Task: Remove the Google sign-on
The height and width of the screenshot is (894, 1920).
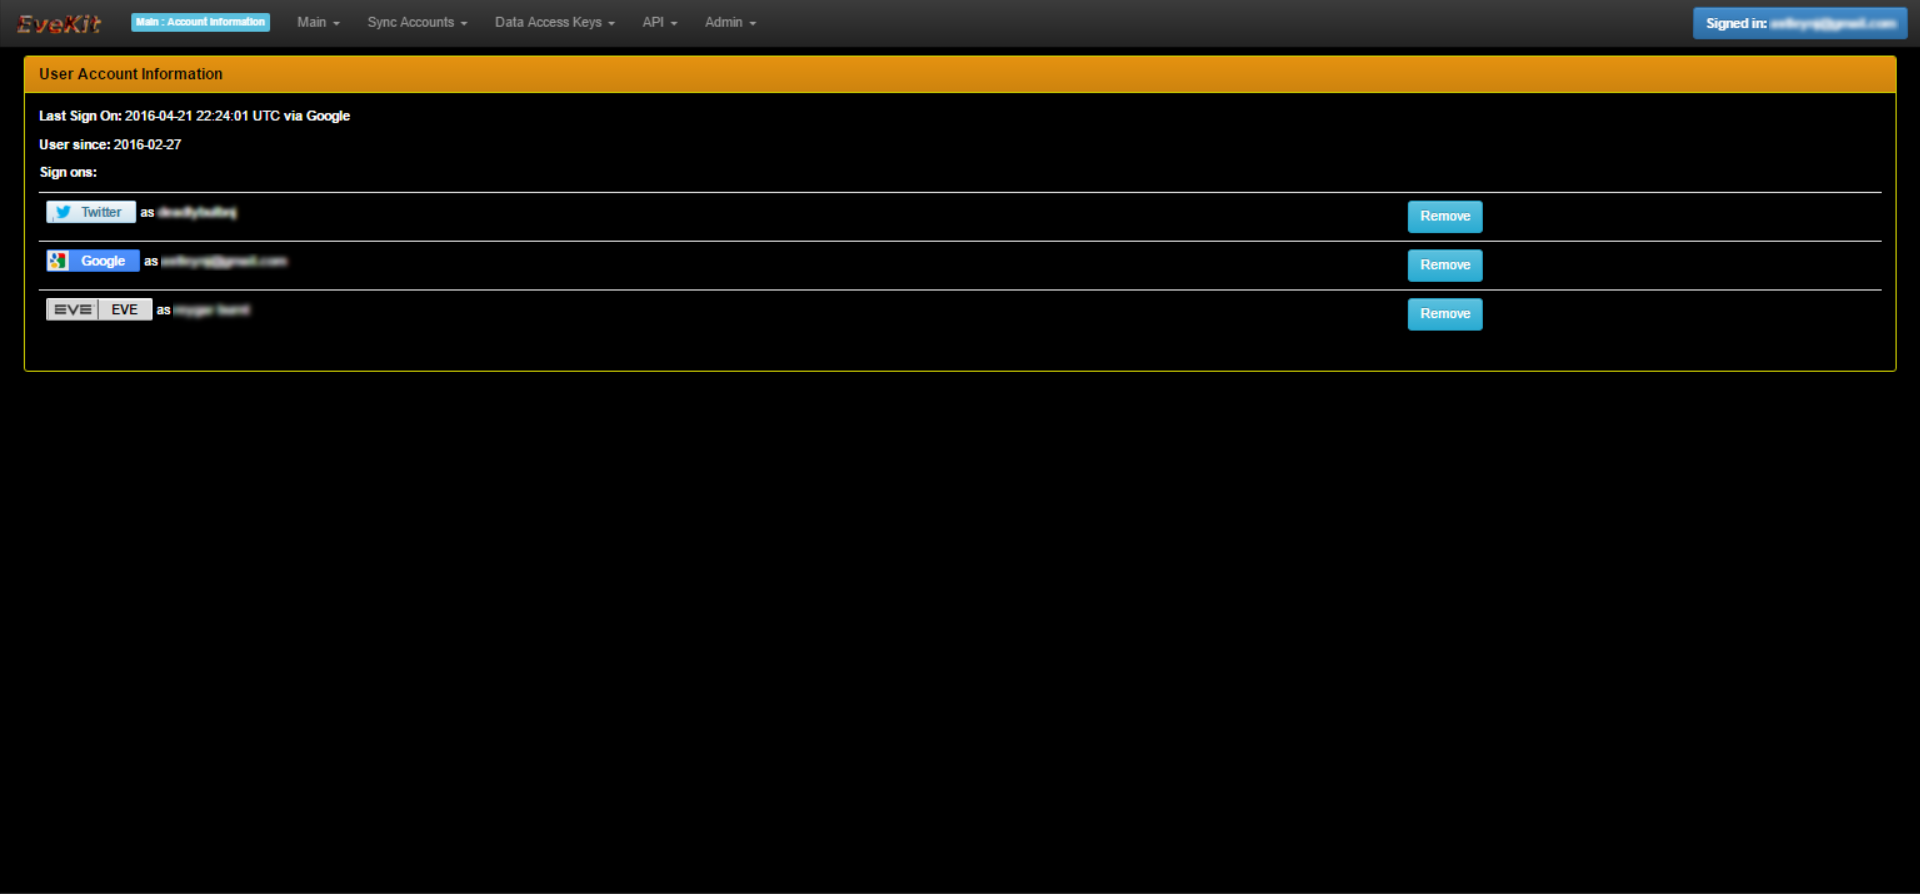Action: 1445,265
